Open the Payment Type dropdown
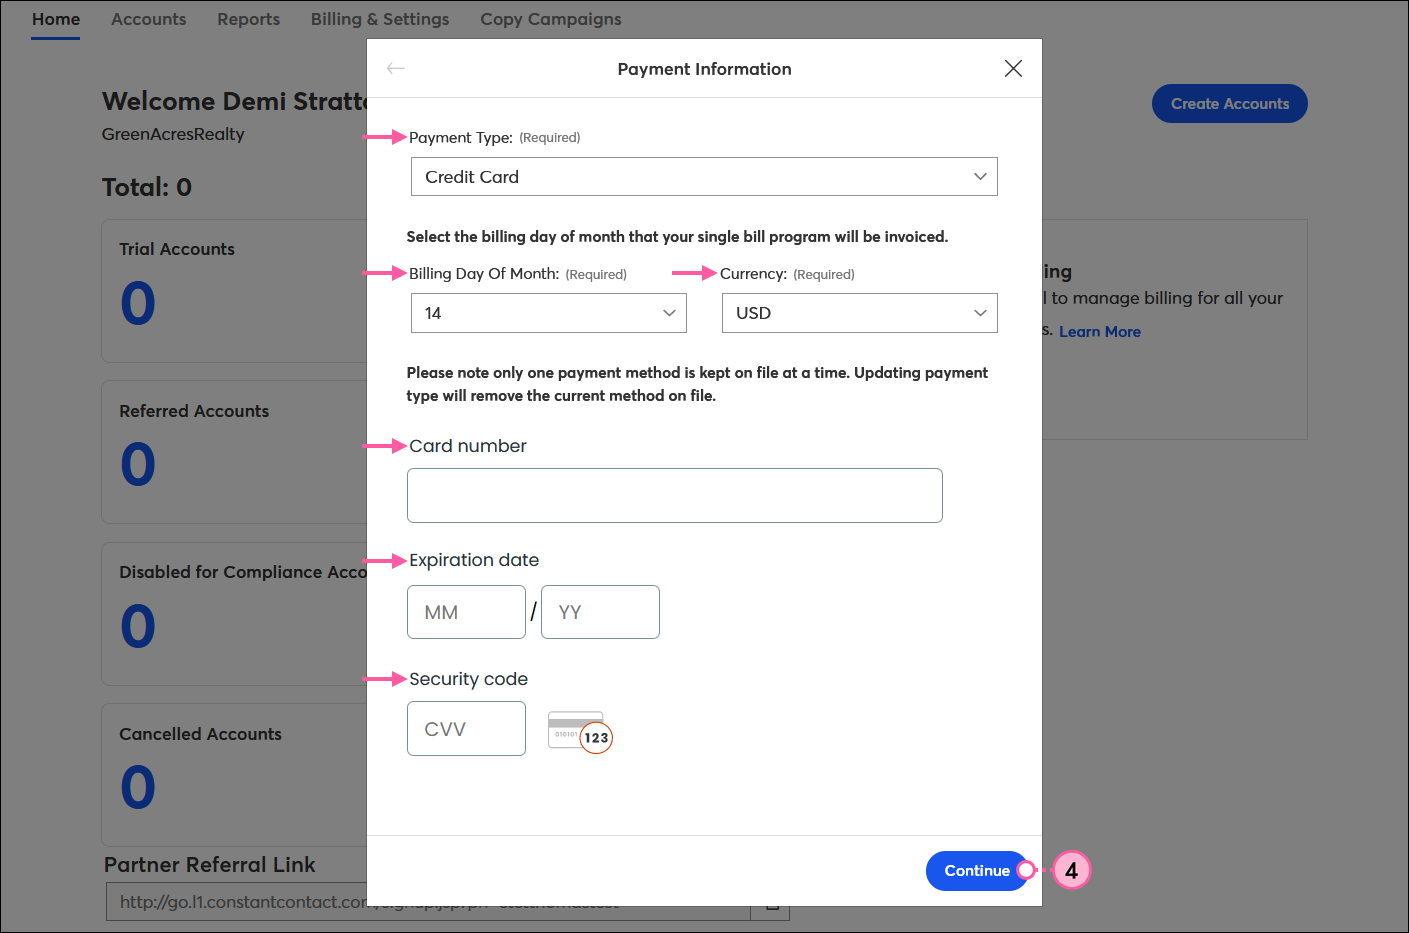Screen dimensions: 1409x933 [x=704, y=177]
